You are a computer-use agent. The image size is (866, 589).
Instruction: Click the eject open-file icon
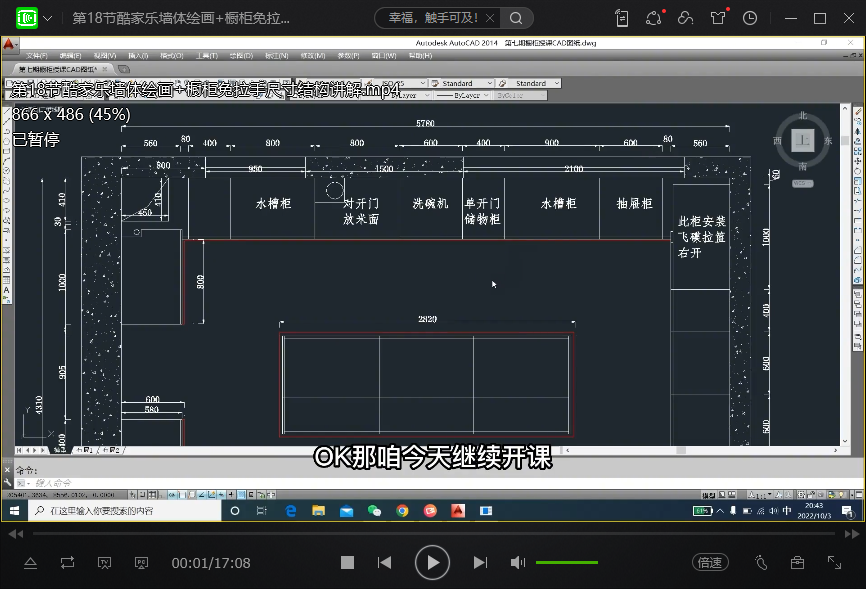[x=30, y=563]
